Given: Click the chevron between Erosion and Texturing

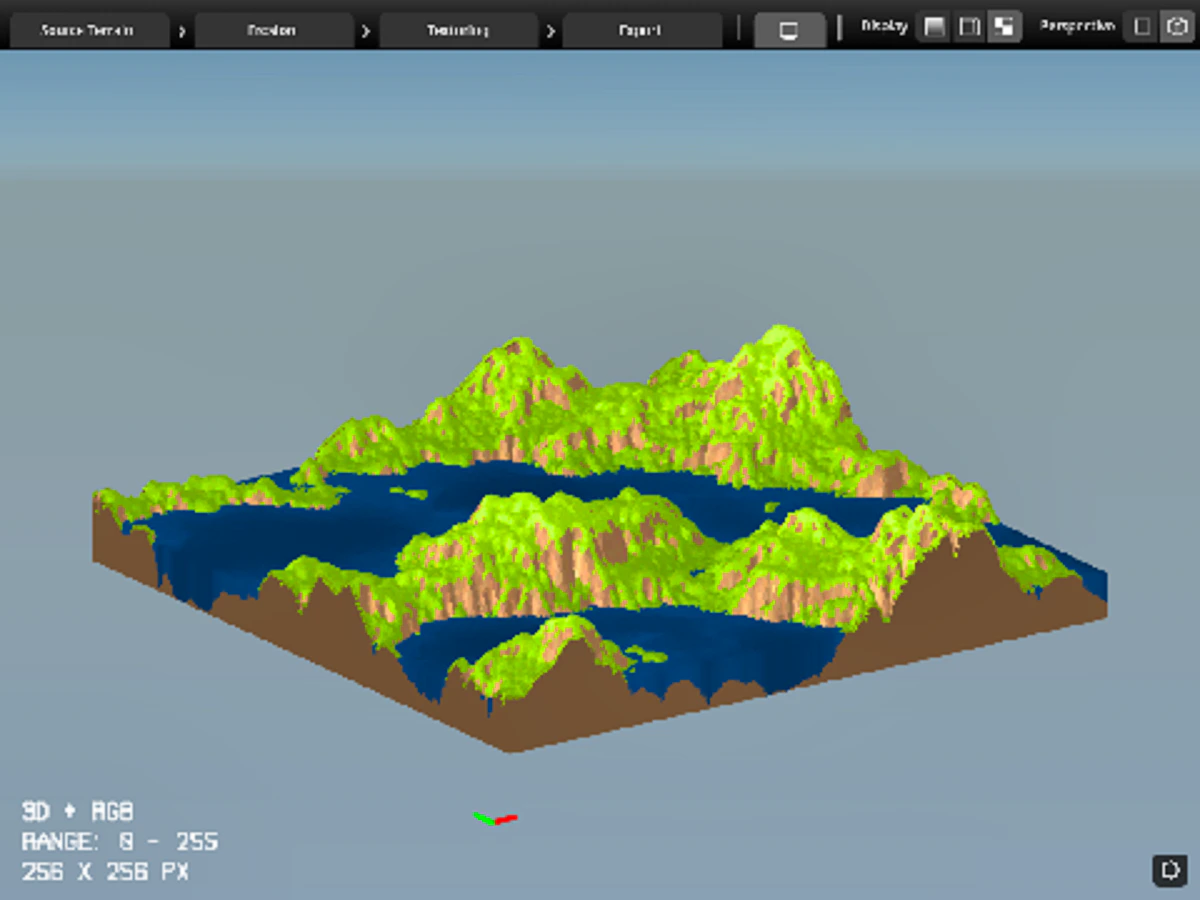Looking at the screenshot, I should [x=366, y=31].
